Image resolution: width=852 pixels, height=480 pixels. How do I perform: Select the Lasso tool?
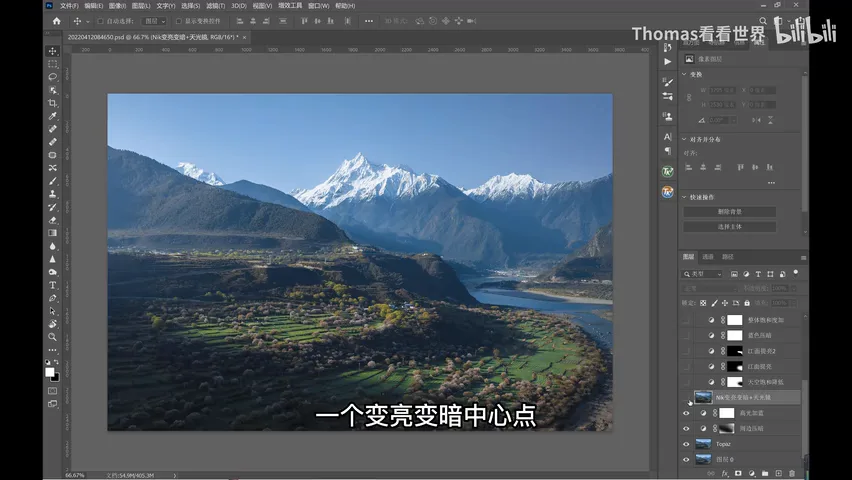(x=53, y=77)
